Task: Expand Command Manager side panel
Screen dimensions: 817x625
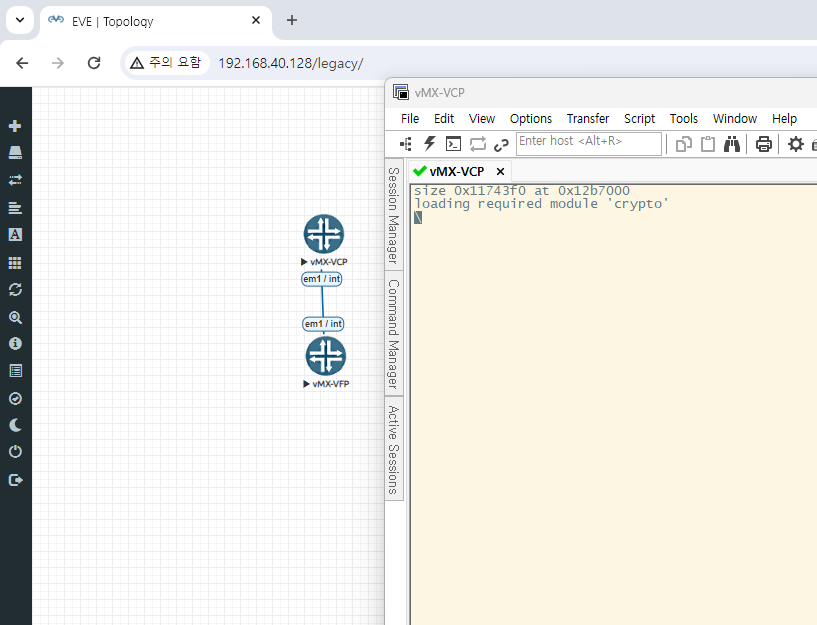Action: click(394, 334)
